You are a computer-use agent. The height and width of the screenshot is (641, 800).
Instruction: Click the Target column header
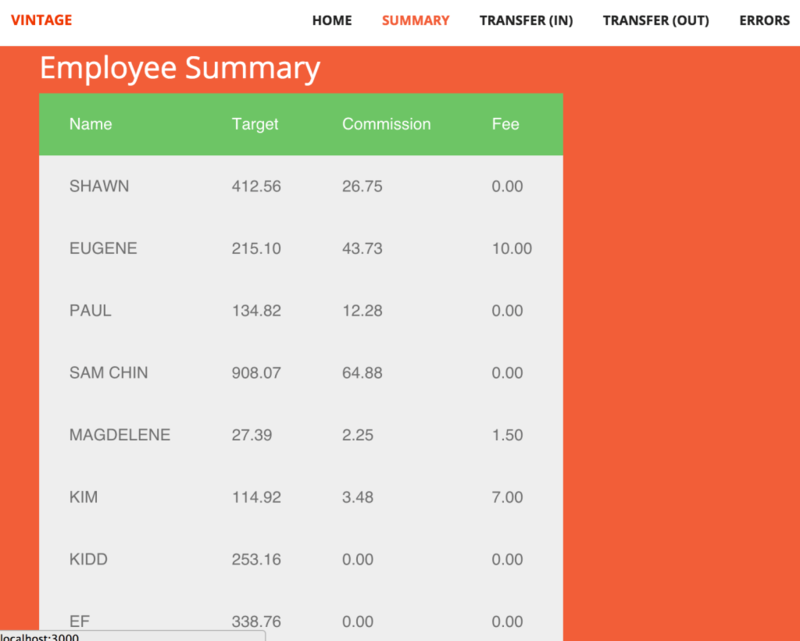click(x=255, y=124)
